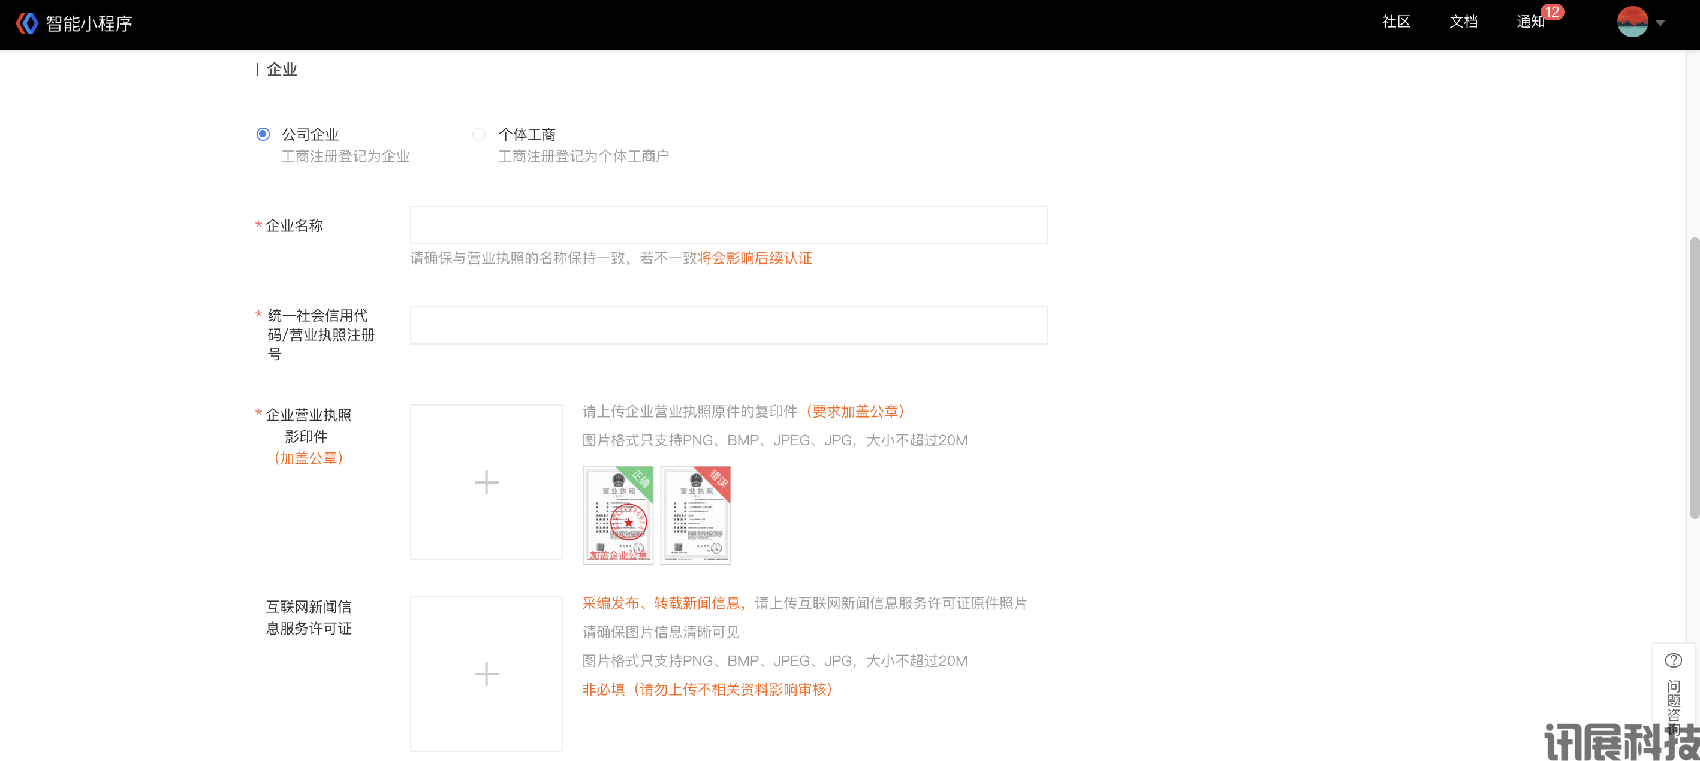This screenshot has height=761, width=1700.
Task: Click the 企业名称 input field
Action: 728,225
